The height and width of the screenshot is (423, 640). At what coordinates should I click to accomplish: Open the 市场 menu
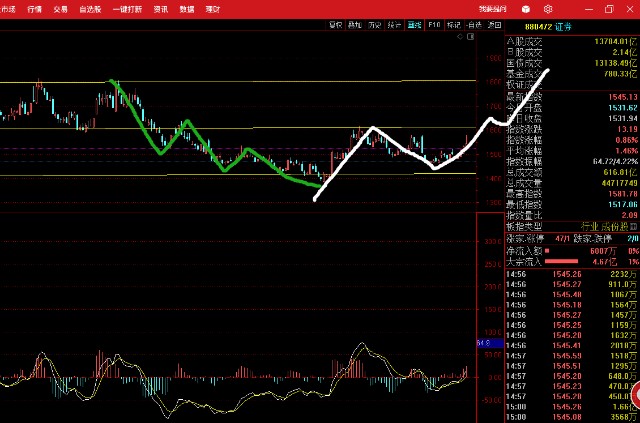(x=9, y=7)
